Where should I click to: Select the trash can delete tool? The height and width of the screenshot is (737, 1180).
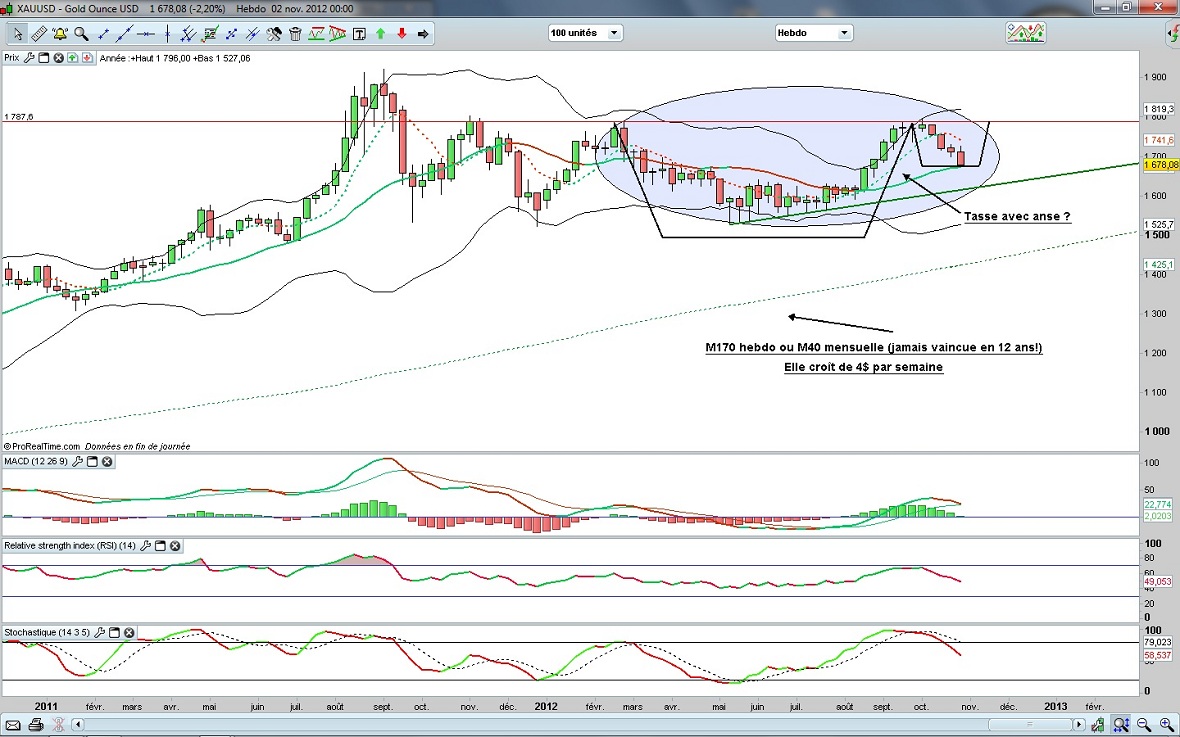point(295,34)
